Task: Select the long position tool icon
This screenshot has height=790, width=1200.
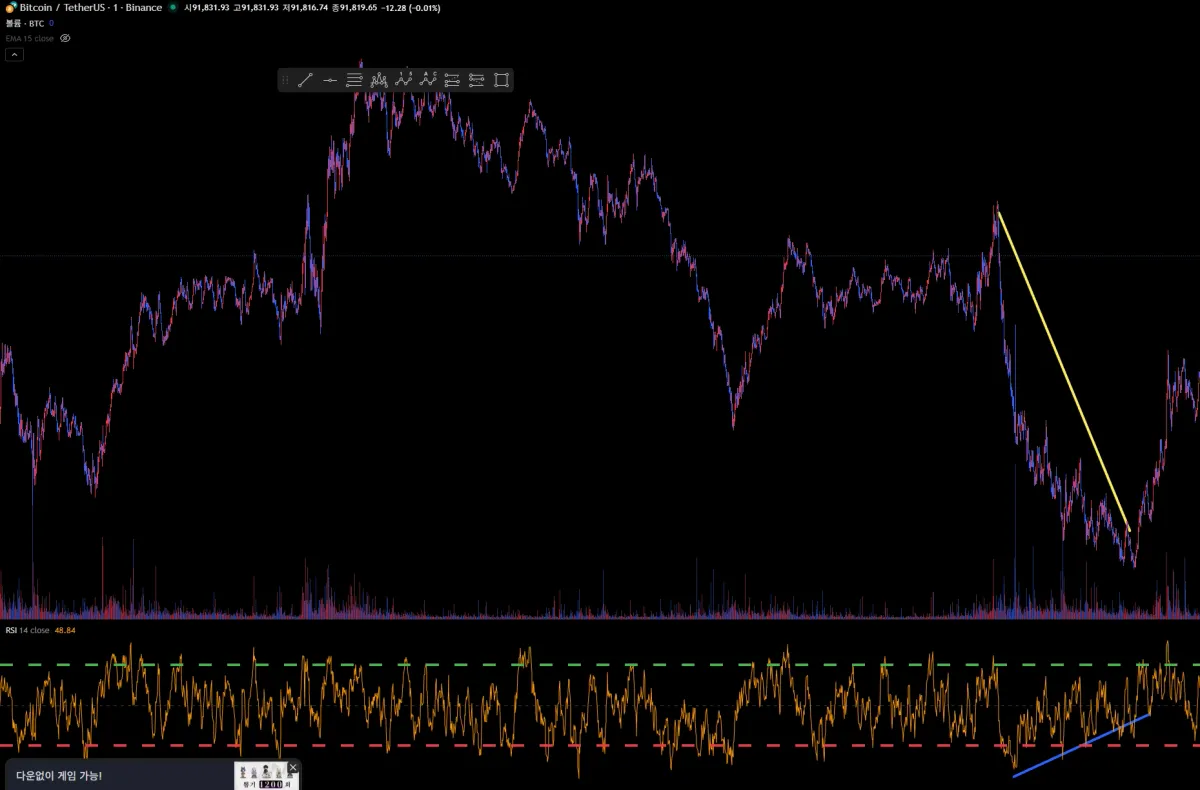Action: pos(452,80)
